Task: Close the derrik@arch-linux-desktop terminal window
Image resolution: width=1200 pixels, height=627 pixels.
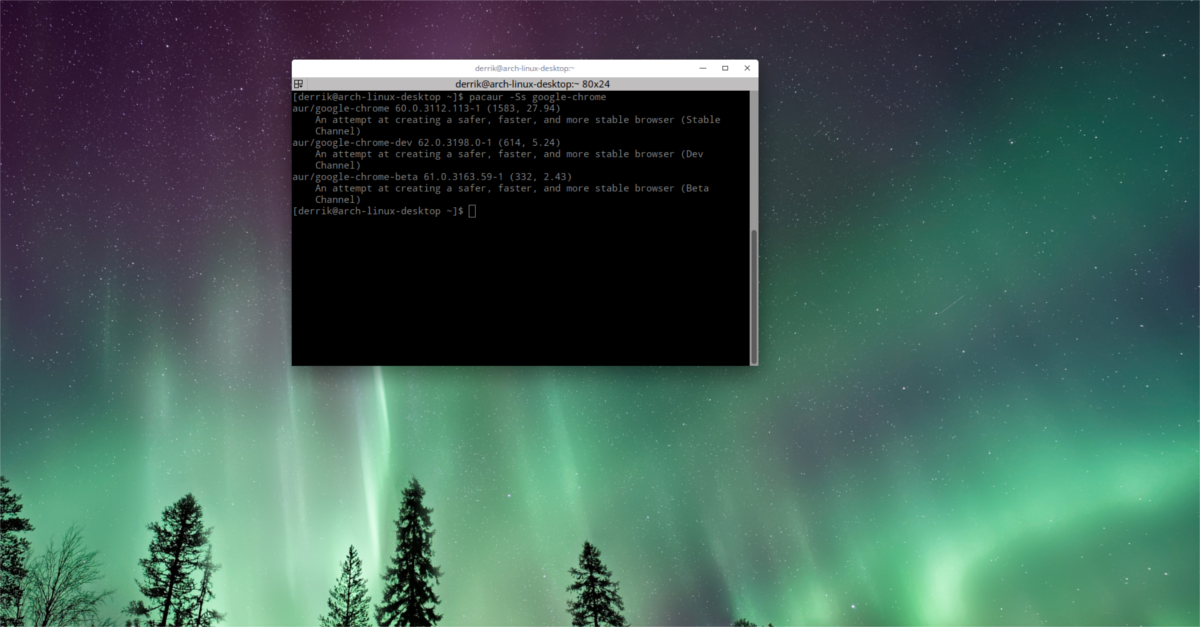Action: tap(747, 68)
